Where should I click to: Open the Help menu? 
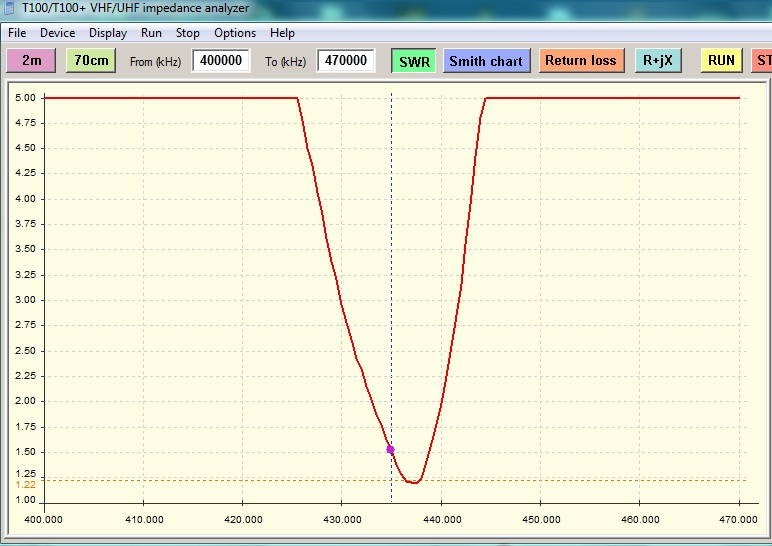(282, 33)
